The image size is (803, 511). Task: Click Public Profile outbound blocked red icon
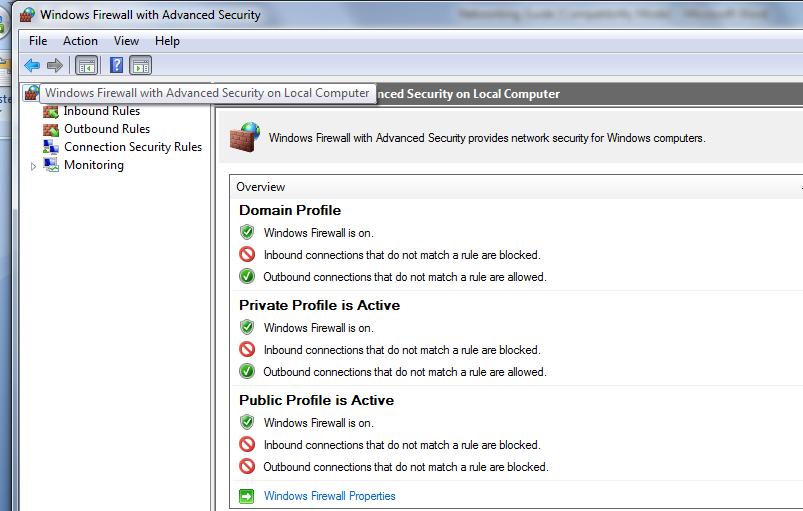(247, 466)
